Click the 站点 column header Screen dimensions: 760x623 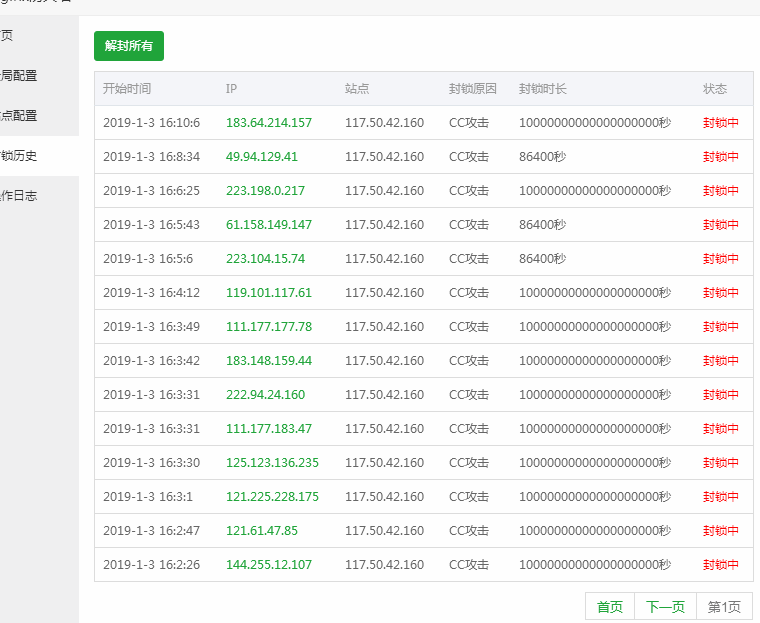tap(357, 89)
